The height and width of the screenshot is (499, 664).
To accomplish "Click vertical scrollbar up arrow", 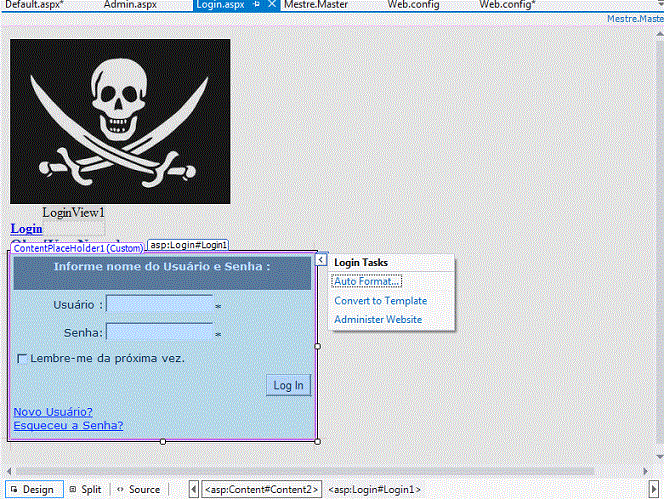I will click(x=659, y=34).
